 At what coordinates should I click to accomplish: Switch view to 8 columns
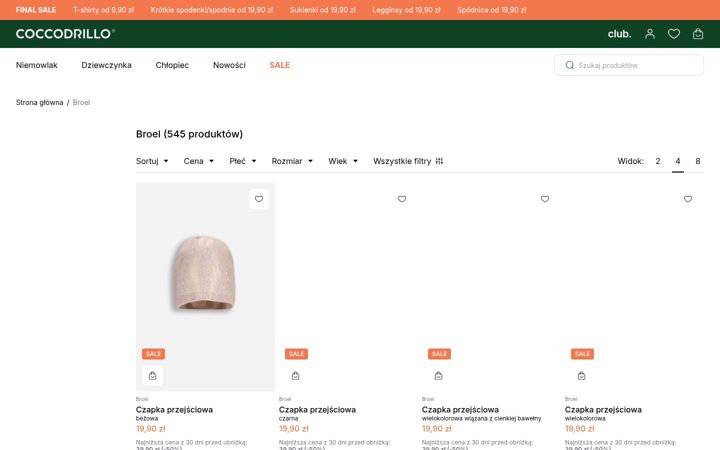point(698,161)
